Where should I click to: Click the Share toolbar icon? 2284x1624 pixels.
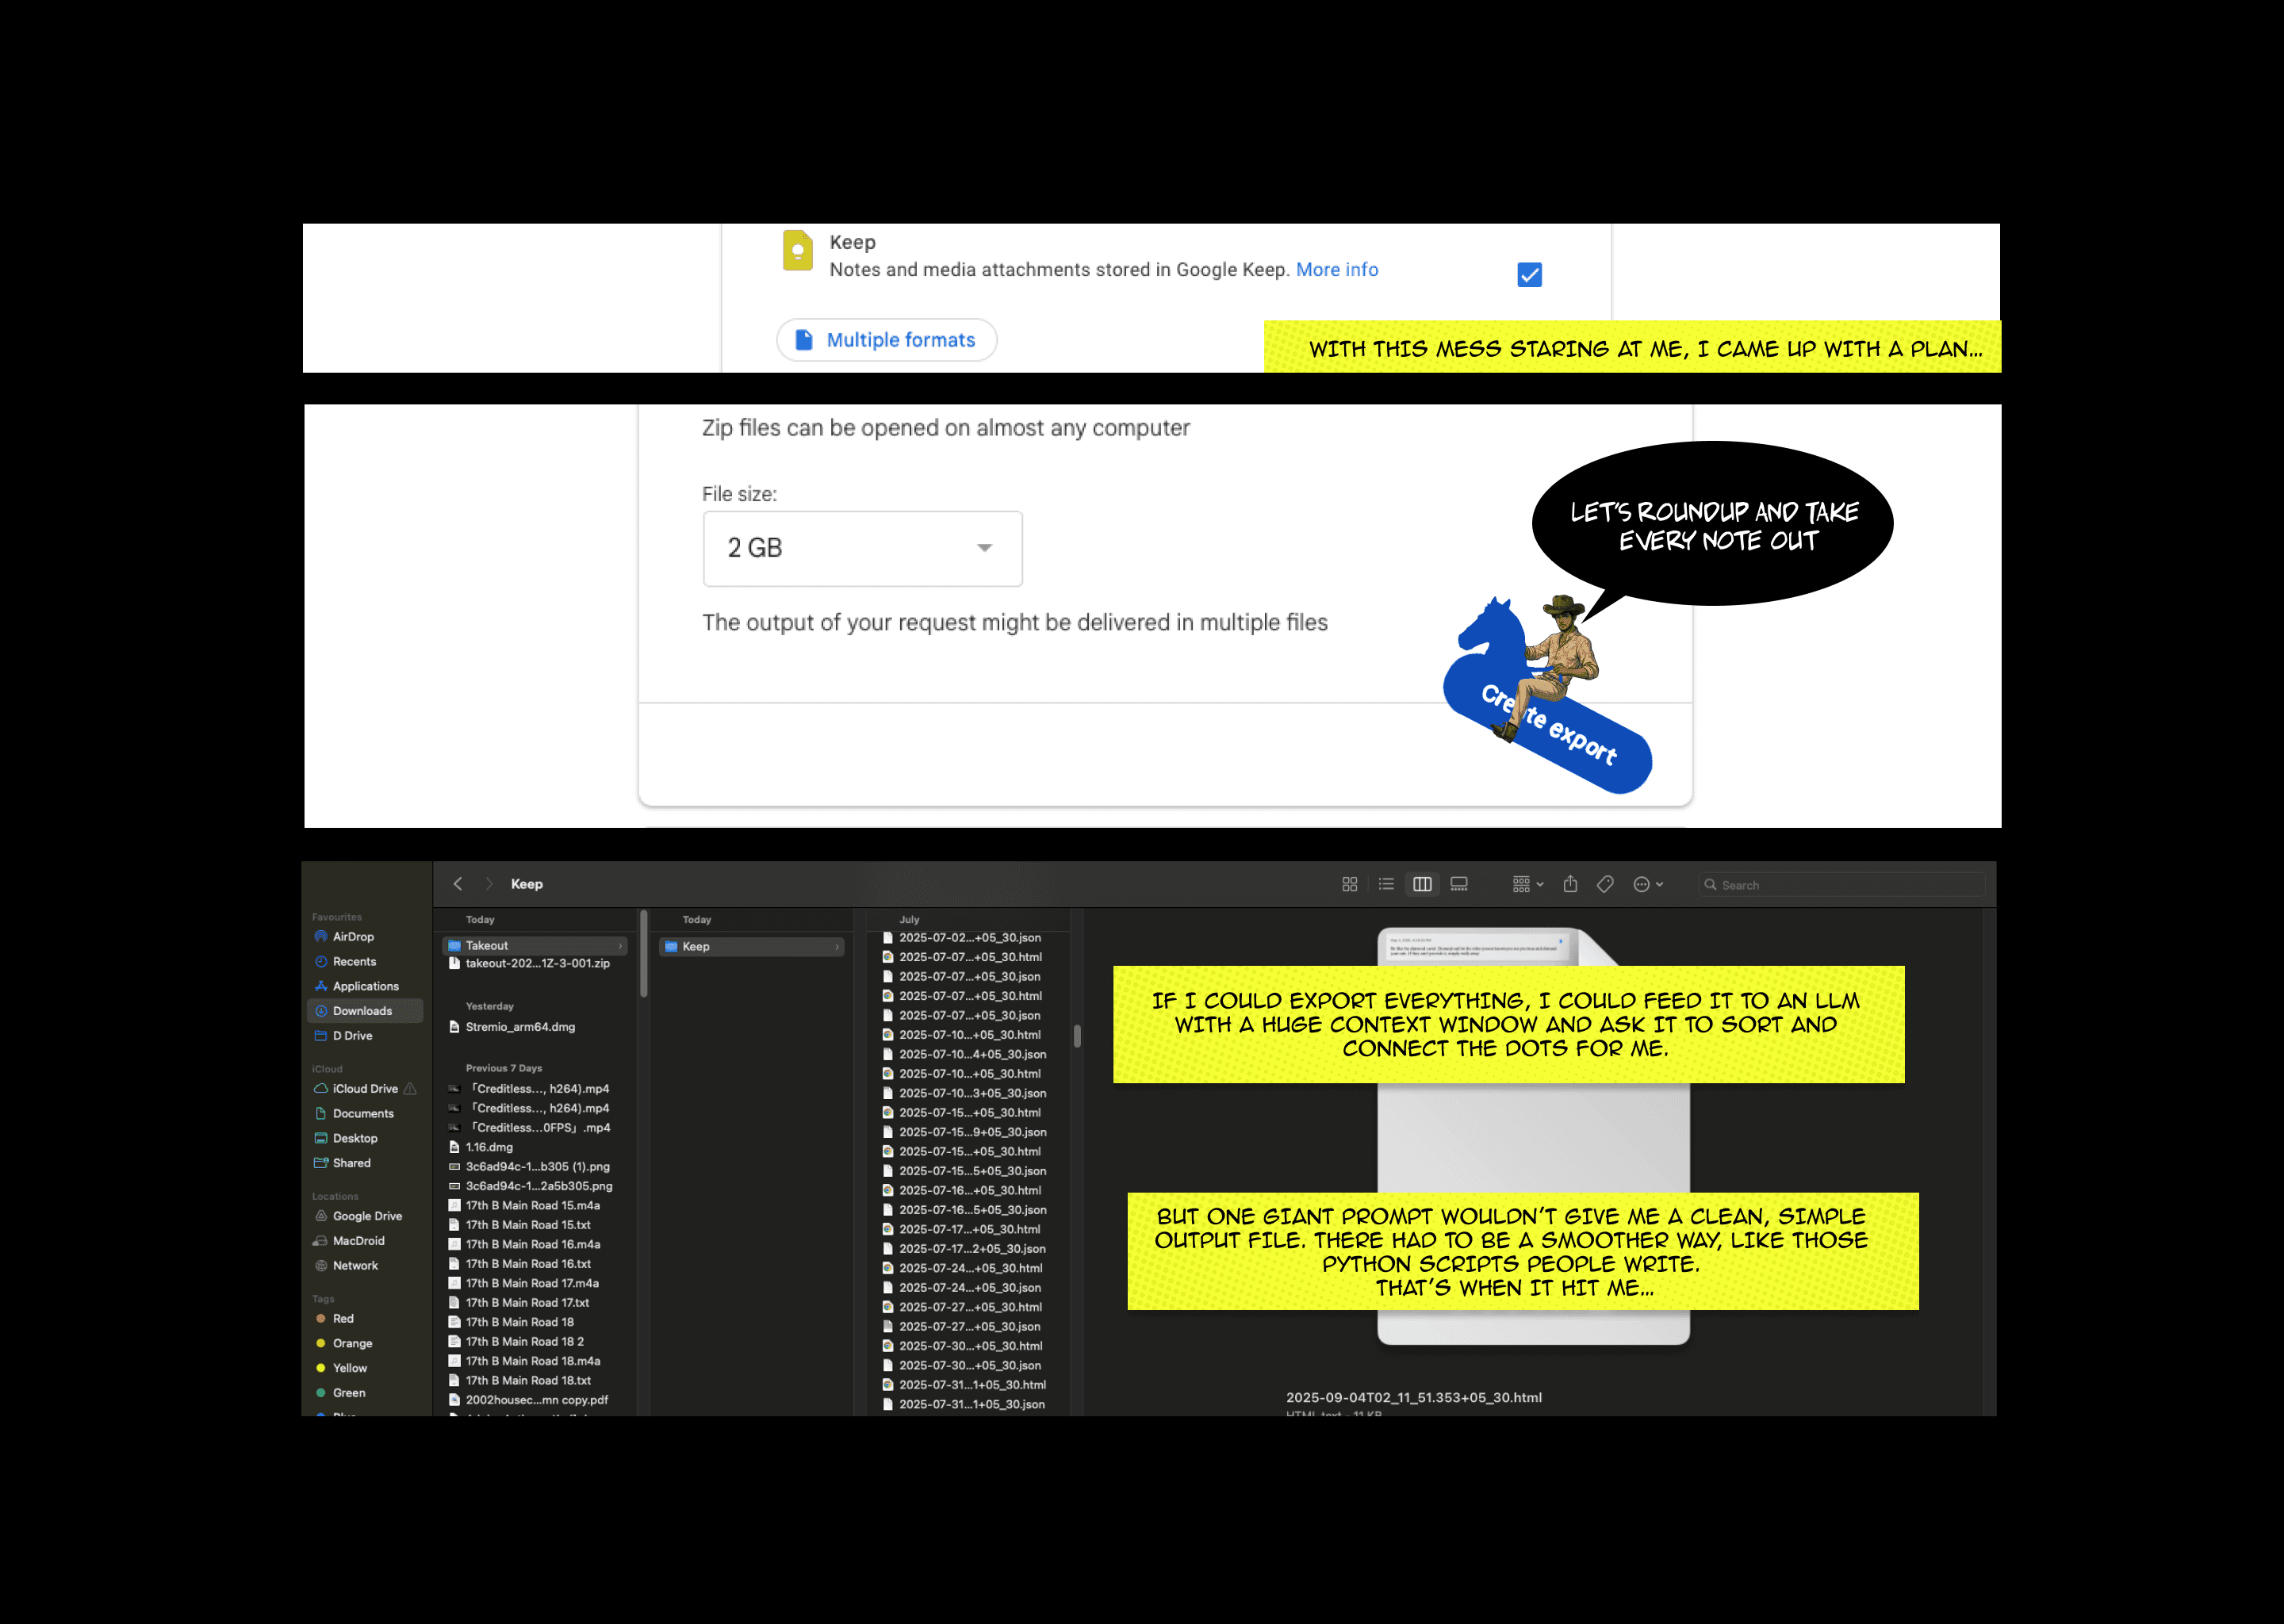click(1570, 884)
